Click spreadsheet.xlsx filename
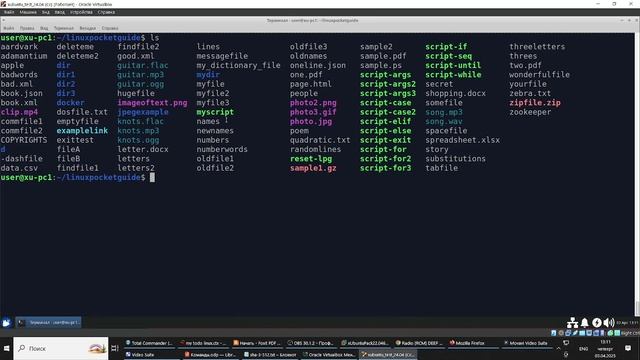This screenshot has width=640, height=360. click(462, 140)
